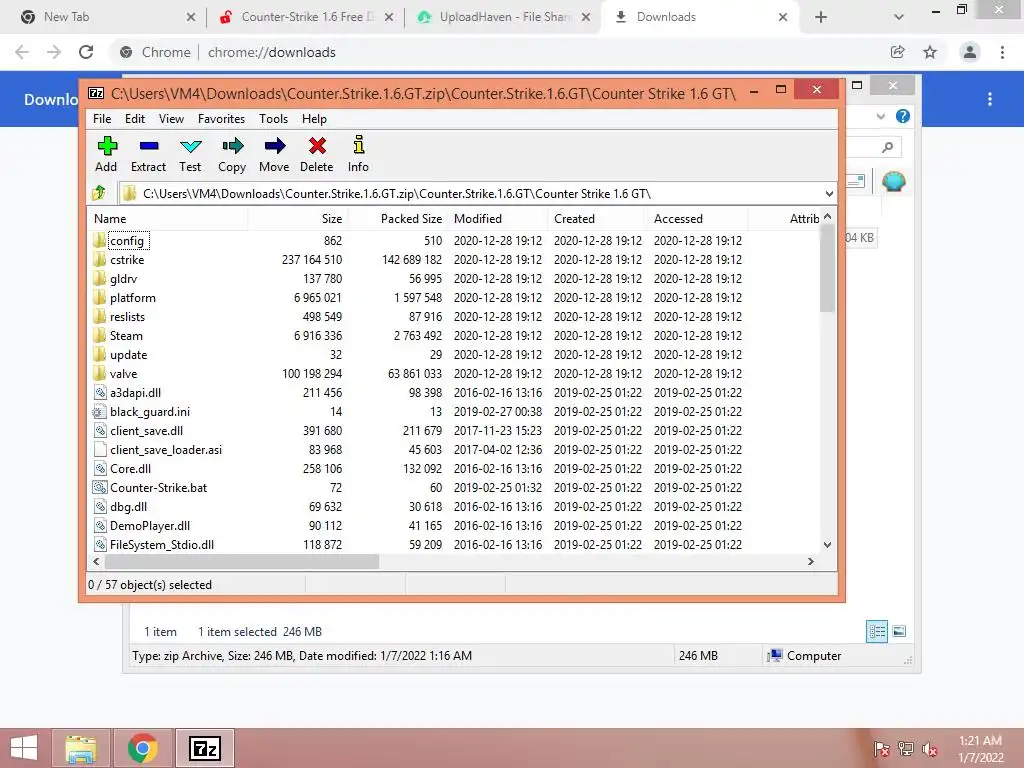Screen dimensions: 1024x768
Task: Click the scroll right arrow of the file list
Action: point(810,562)
